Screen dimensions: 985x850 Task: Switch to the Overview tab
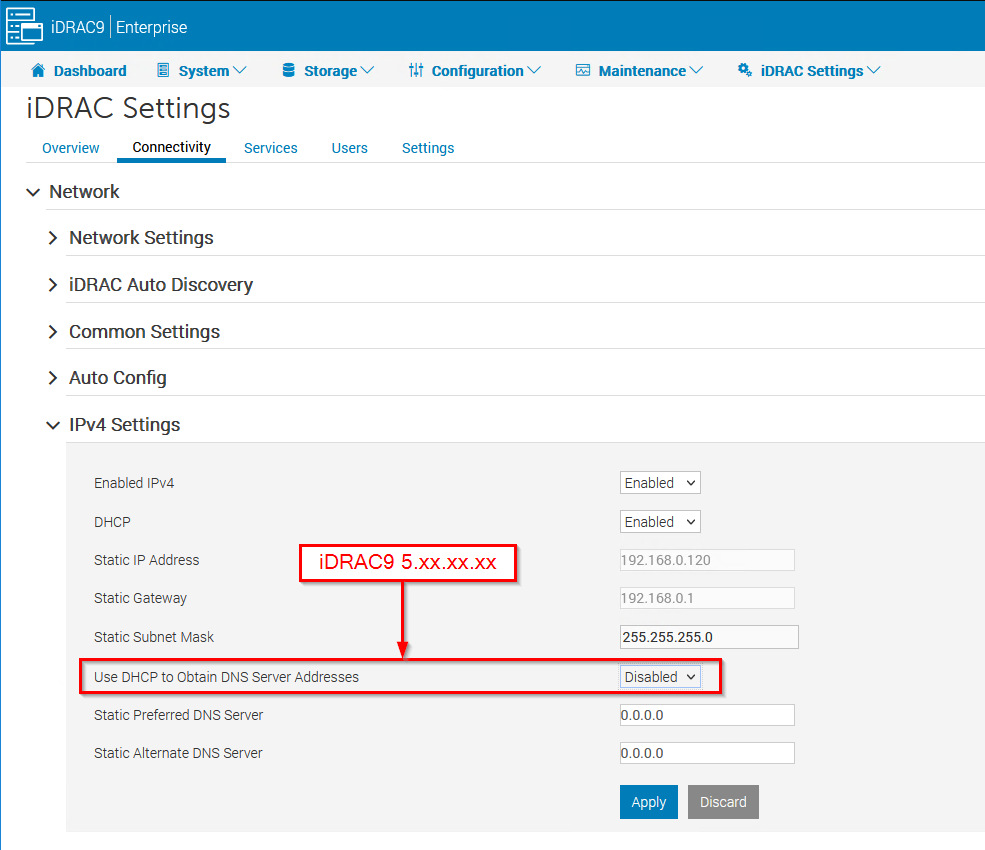click(x=70, y=147)
